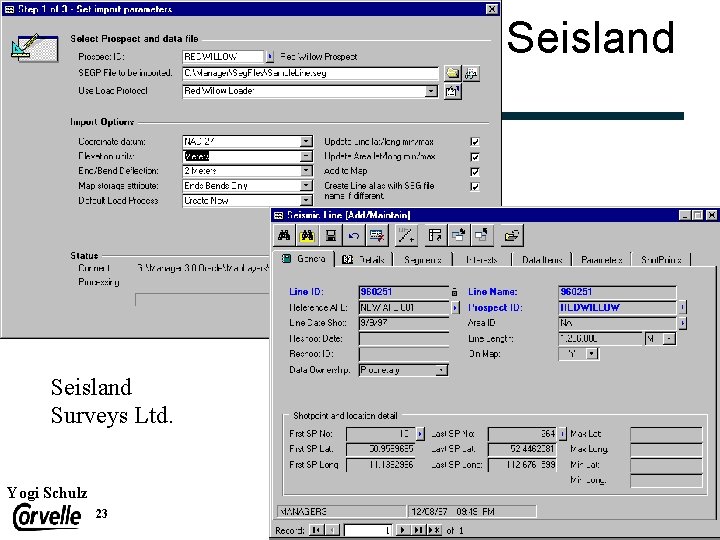
Task: Click lookup arrow beside Area ID field
Action: 683,323
